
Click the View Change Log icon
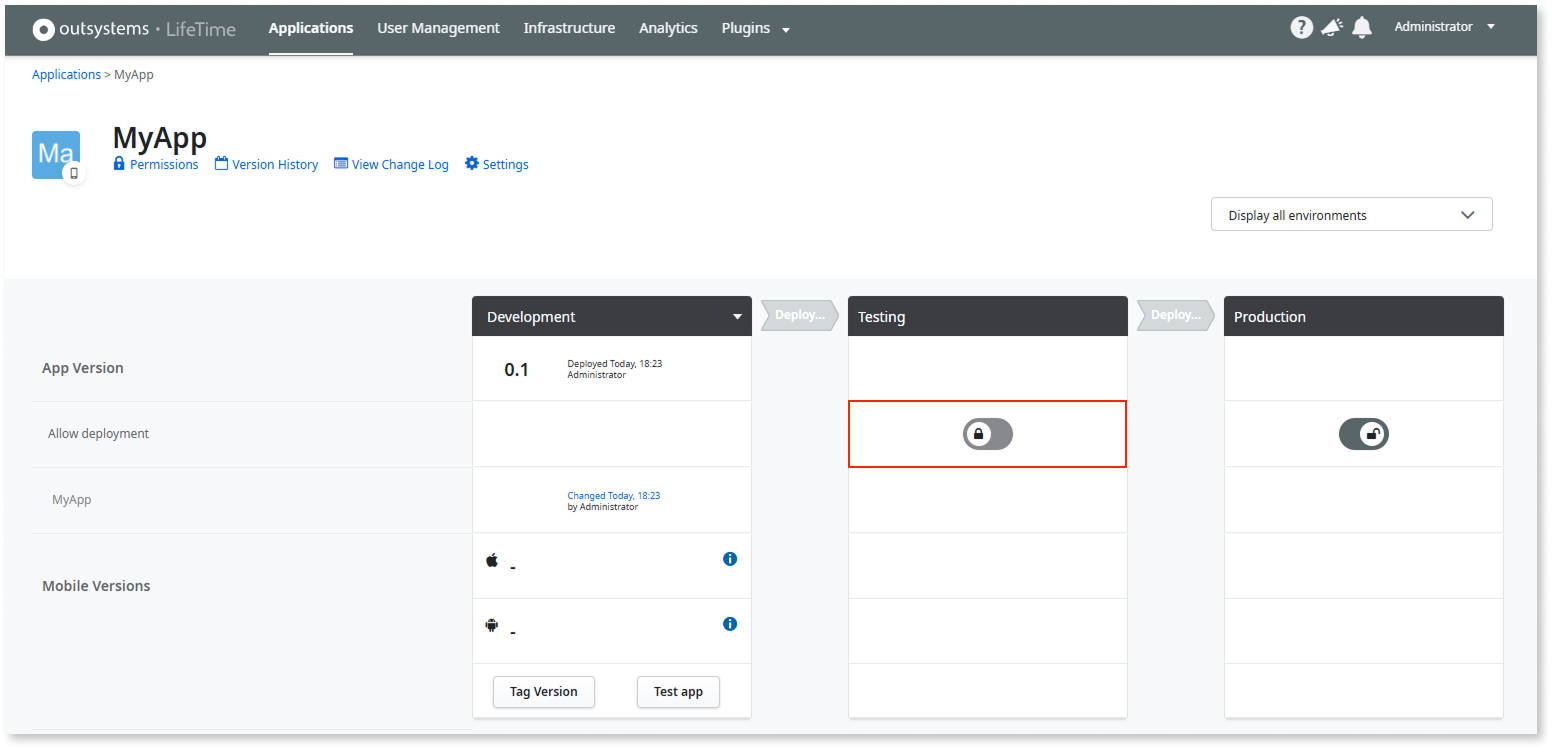[x=339, y=163]
